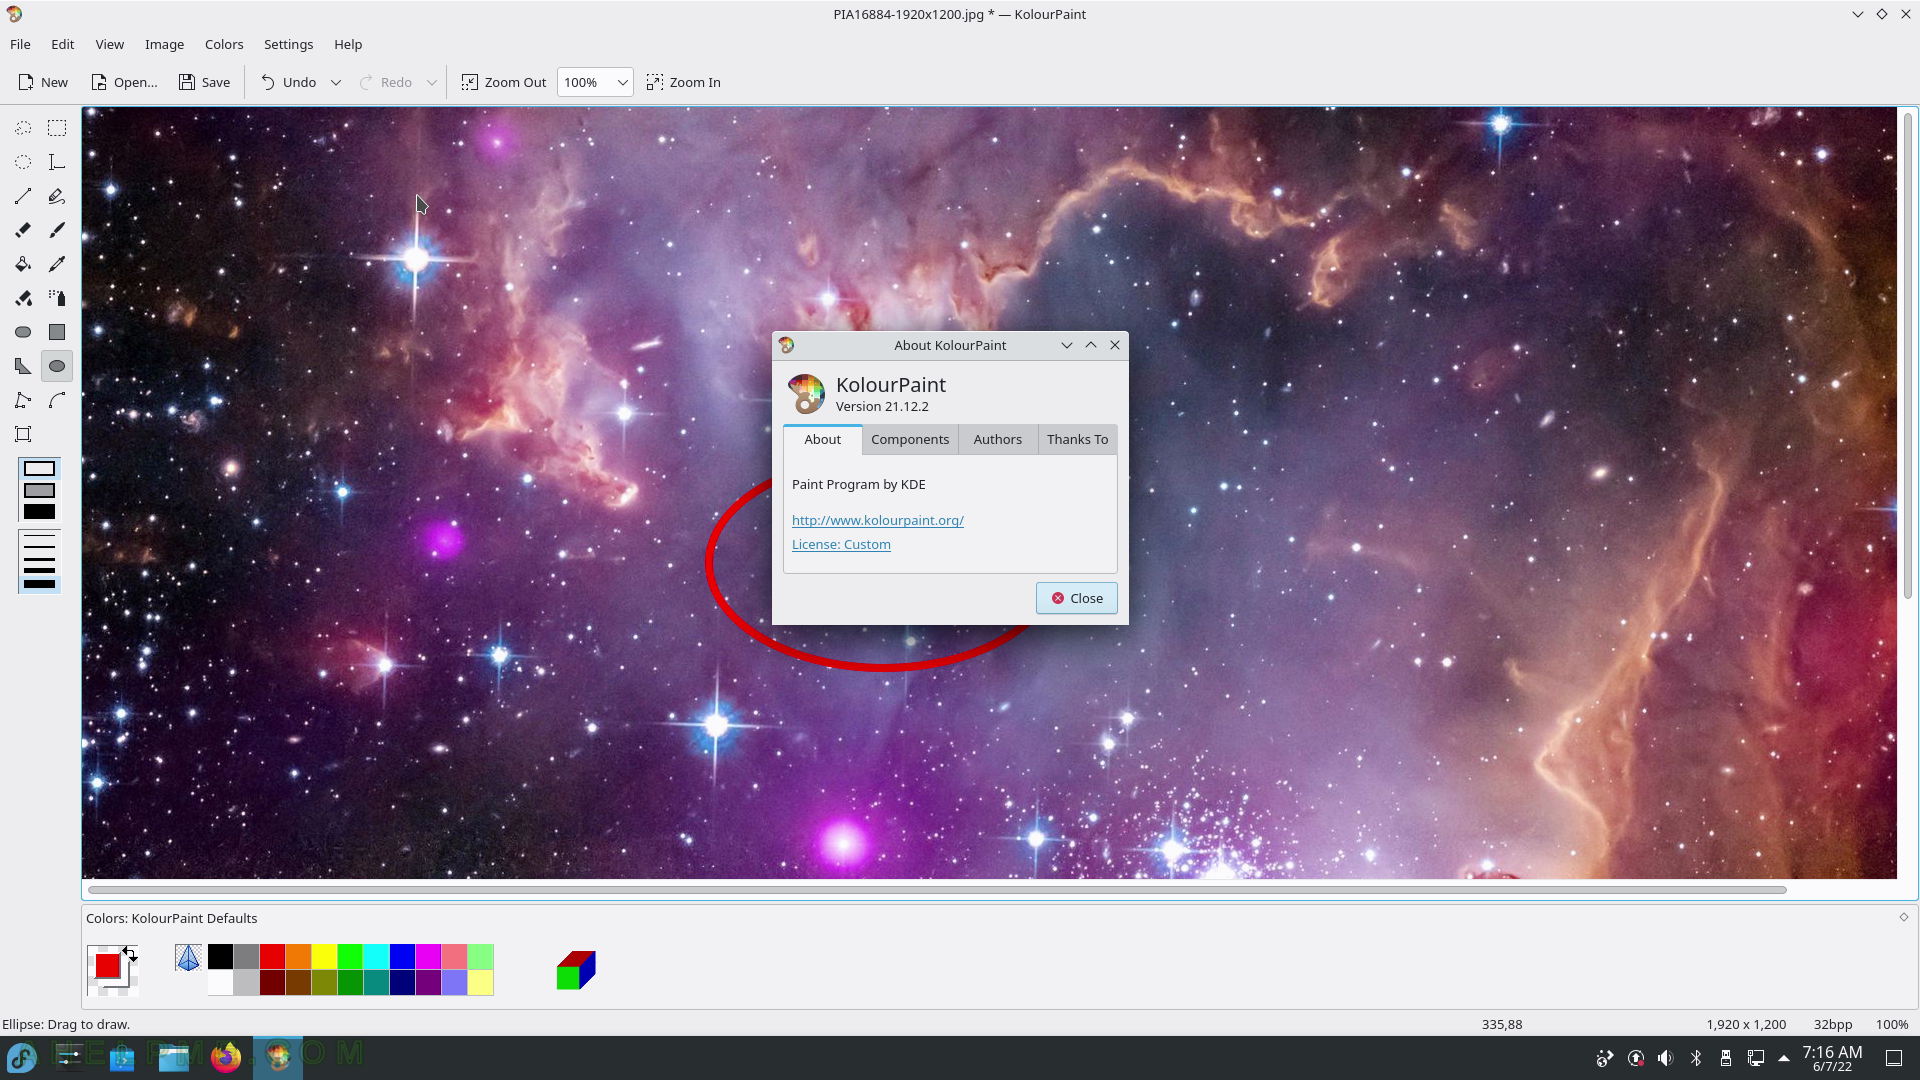Open the Edit menu

pos(62,44)
